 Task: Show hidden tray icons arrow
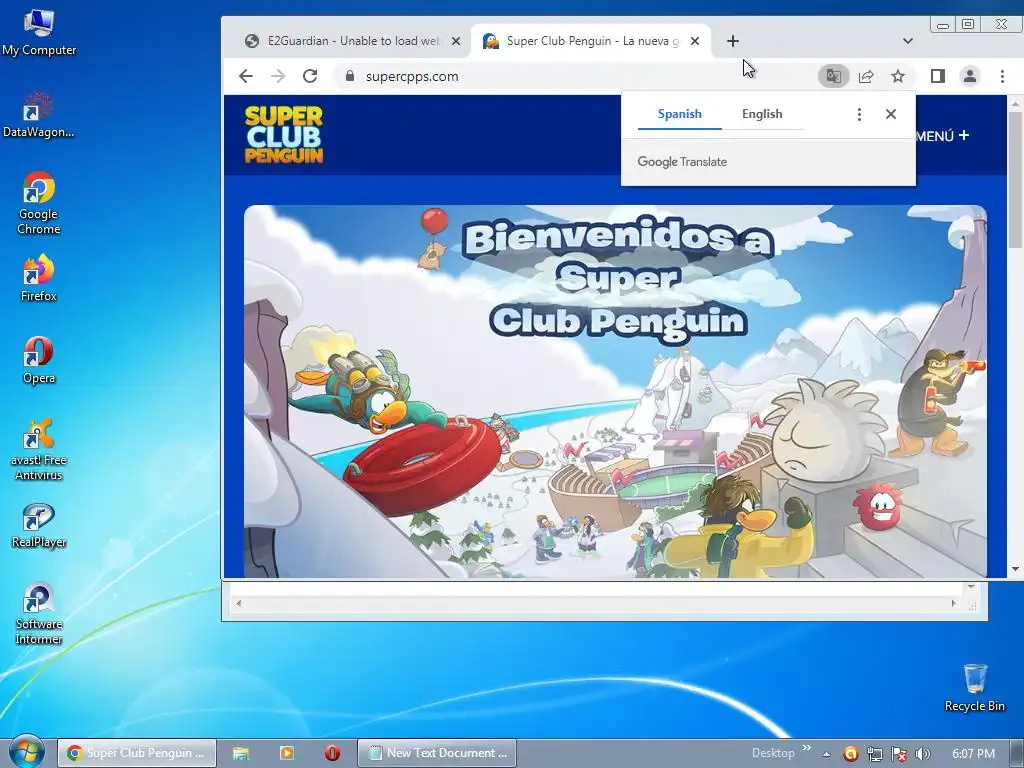(826, 754)
